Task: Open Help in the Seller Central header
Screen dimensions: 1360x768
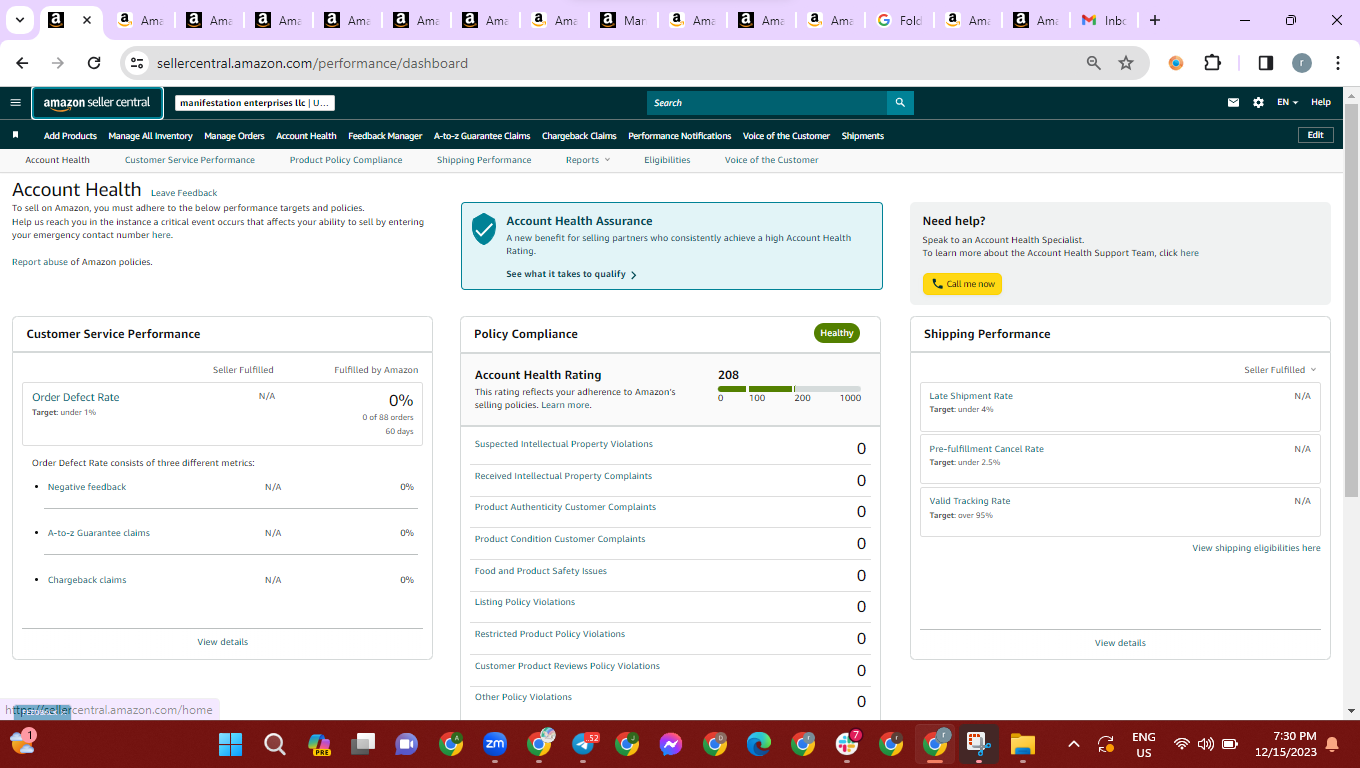Action: 1321,102
